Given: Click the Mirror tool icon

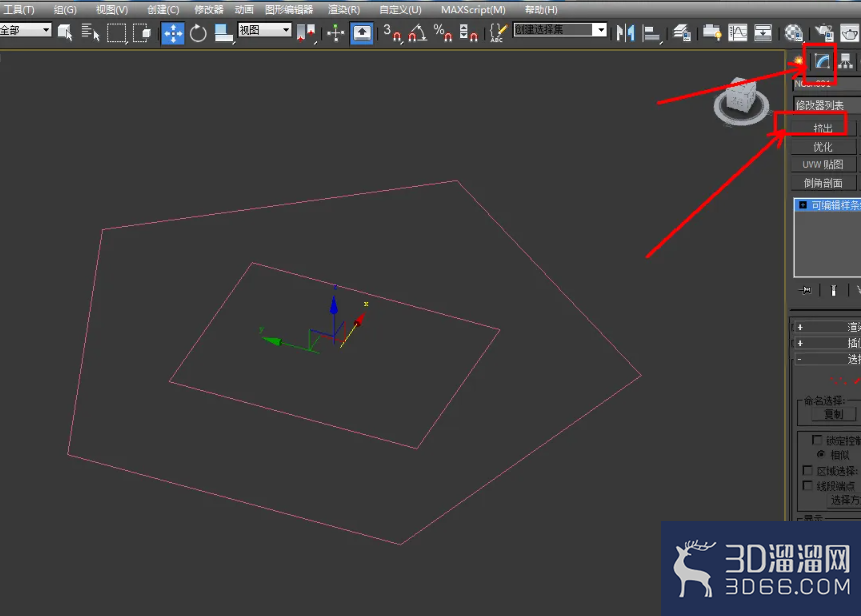Looking at the screenshot, I should [625, 33].
